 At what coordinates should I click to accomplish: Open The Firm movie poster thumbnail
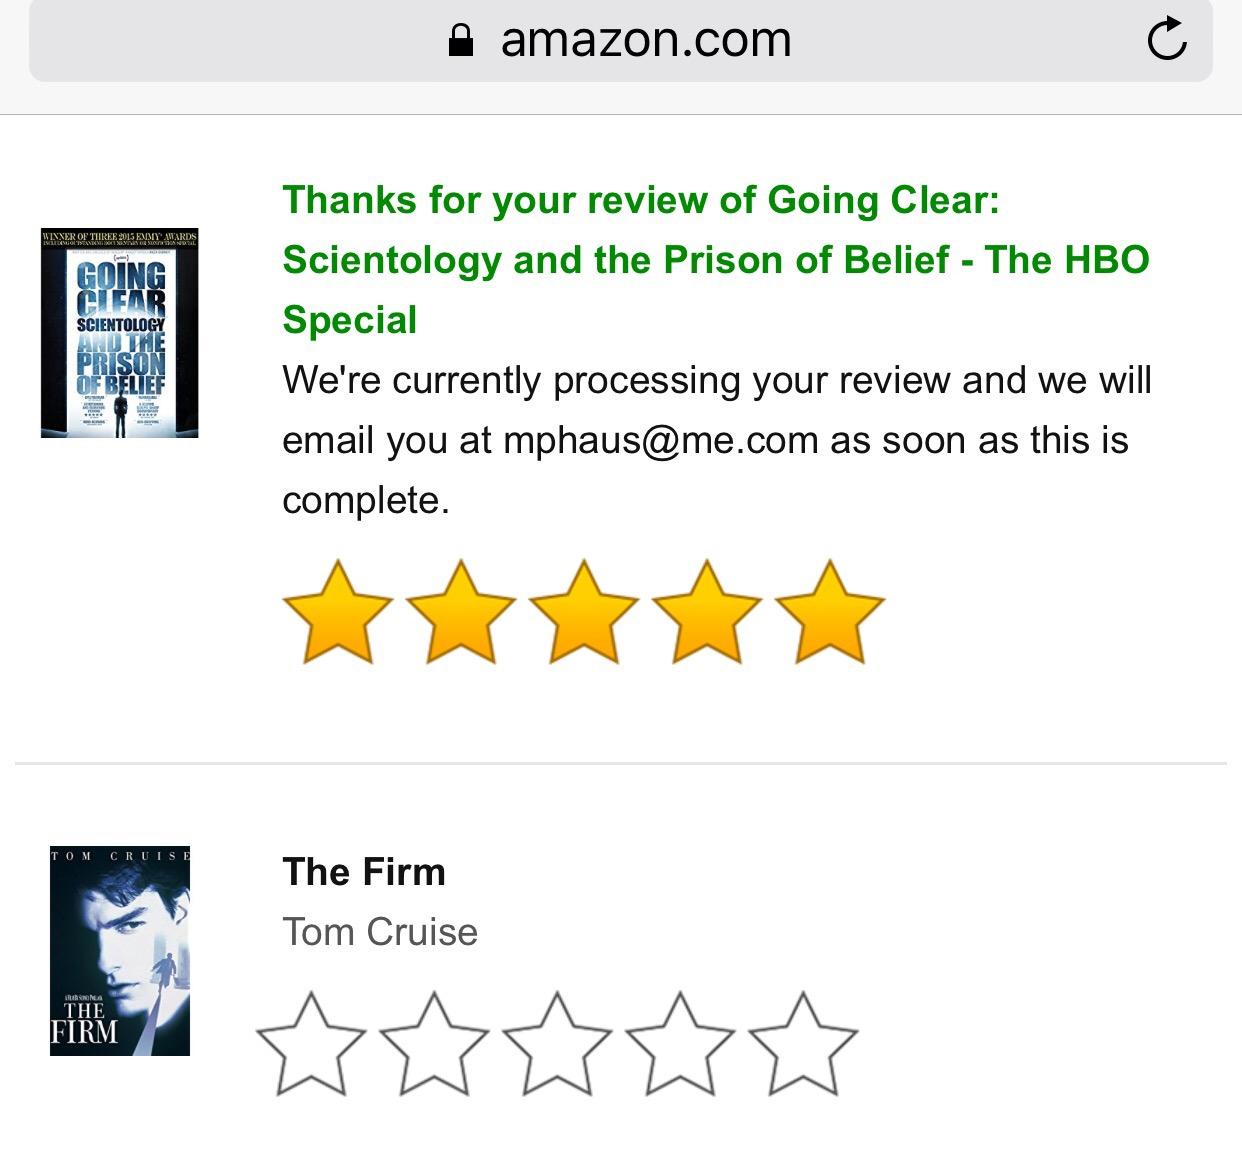coord(120,951)
